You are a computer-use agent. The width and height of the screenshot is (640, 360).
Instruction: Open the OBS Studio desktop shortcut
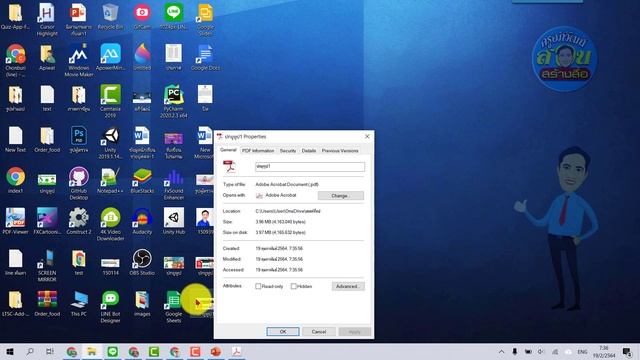[142, 262]
